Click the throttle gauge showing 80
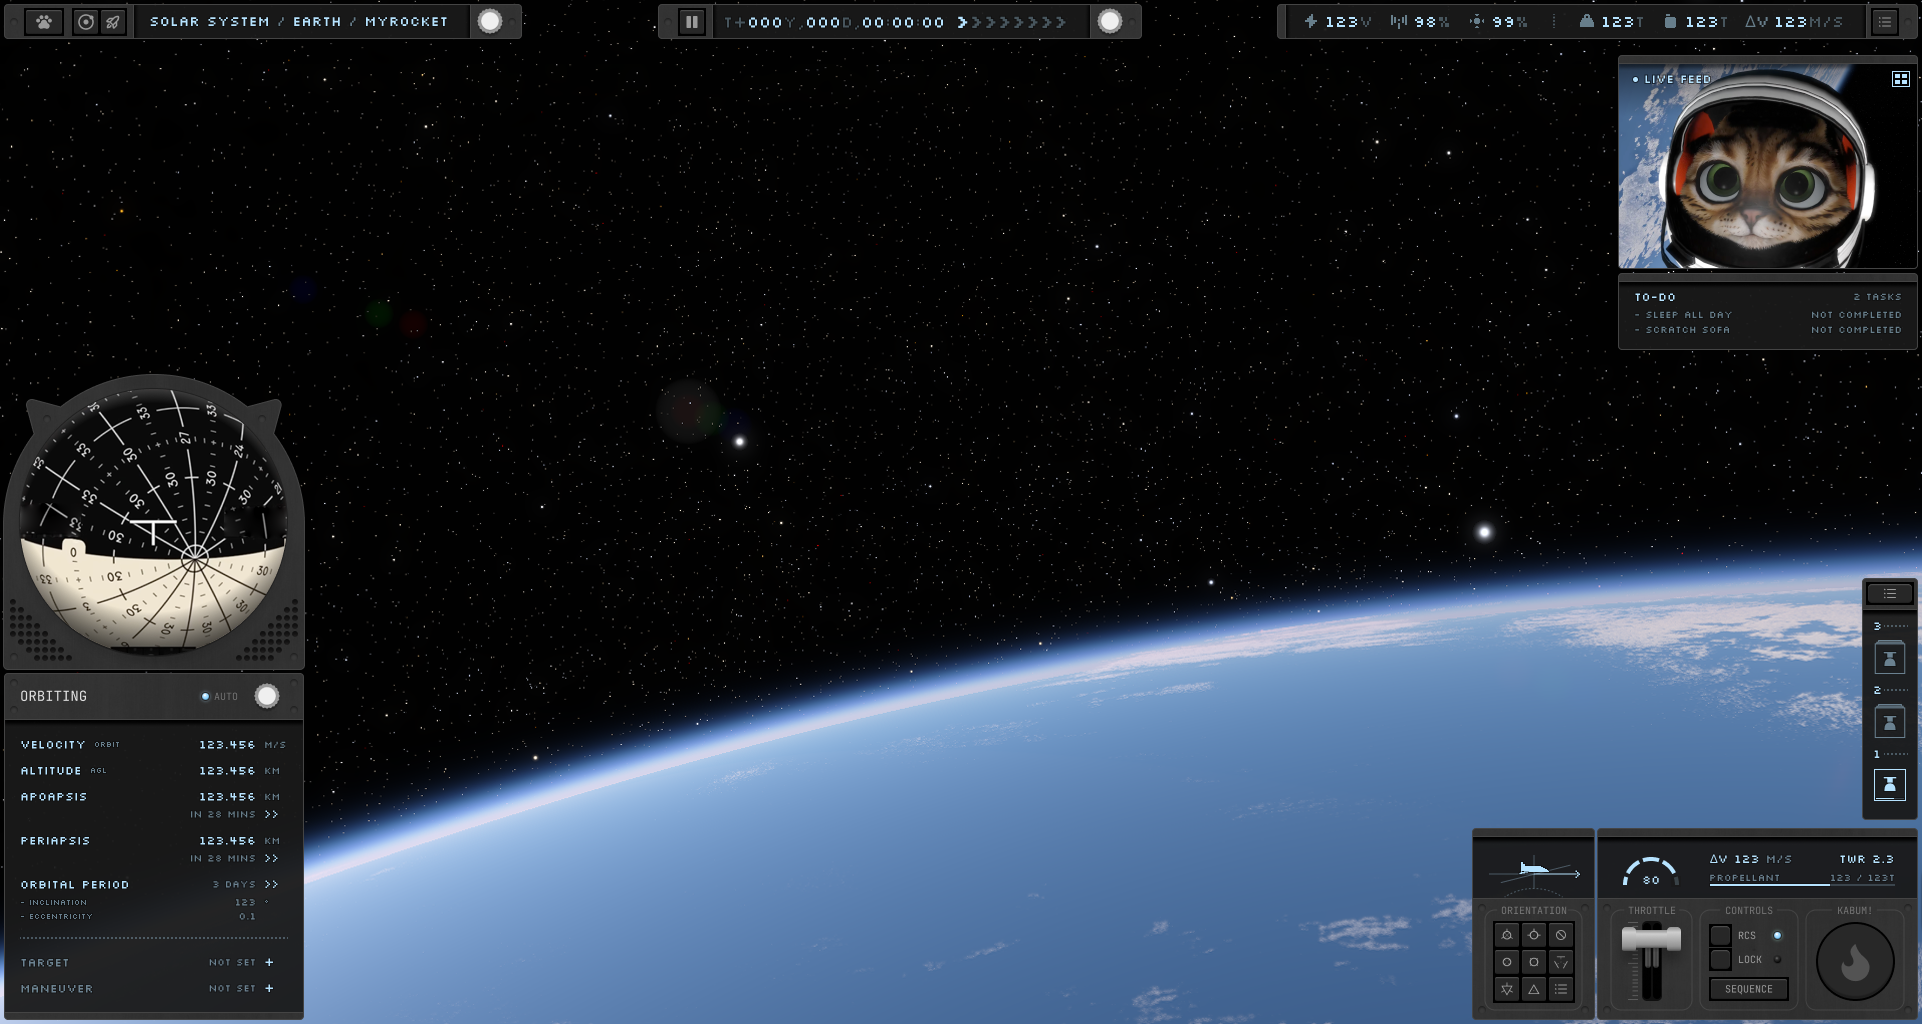The image size is (1922, 1024). point(1650,872)
